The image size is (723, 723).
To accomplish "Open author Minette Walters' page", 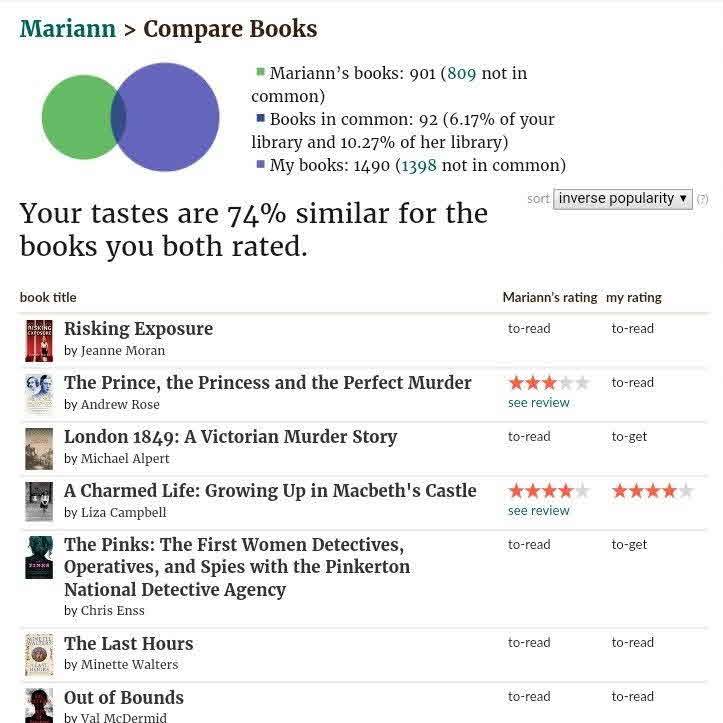I will point(129,665).
